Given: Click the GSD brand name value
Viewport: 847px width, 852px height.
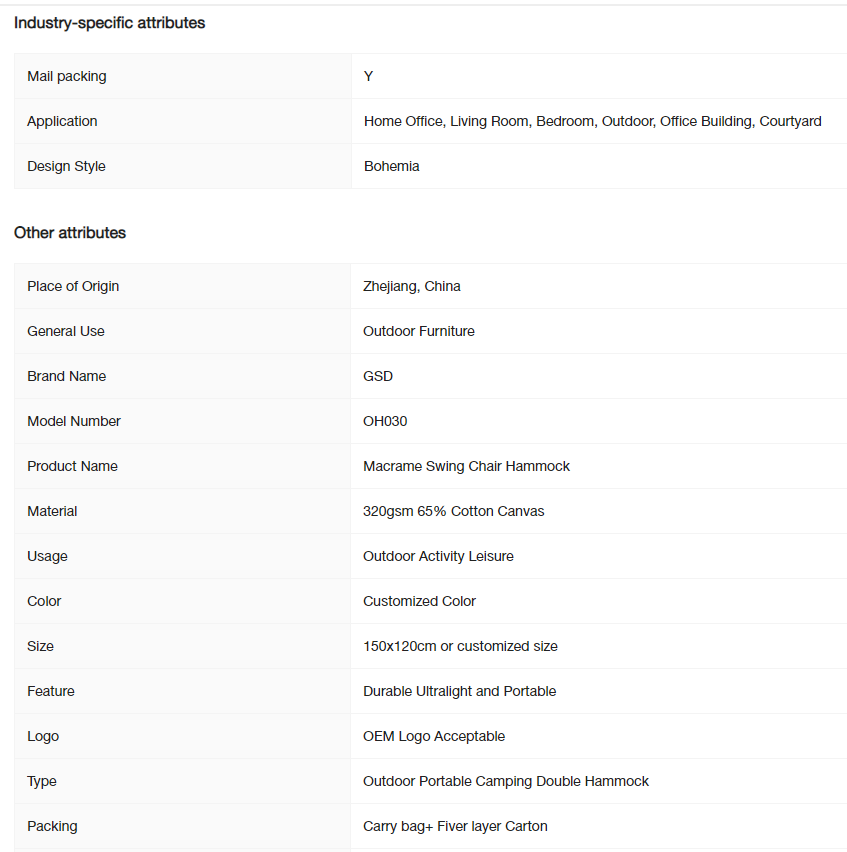Looking at the screenshot, I should point(378,377).
